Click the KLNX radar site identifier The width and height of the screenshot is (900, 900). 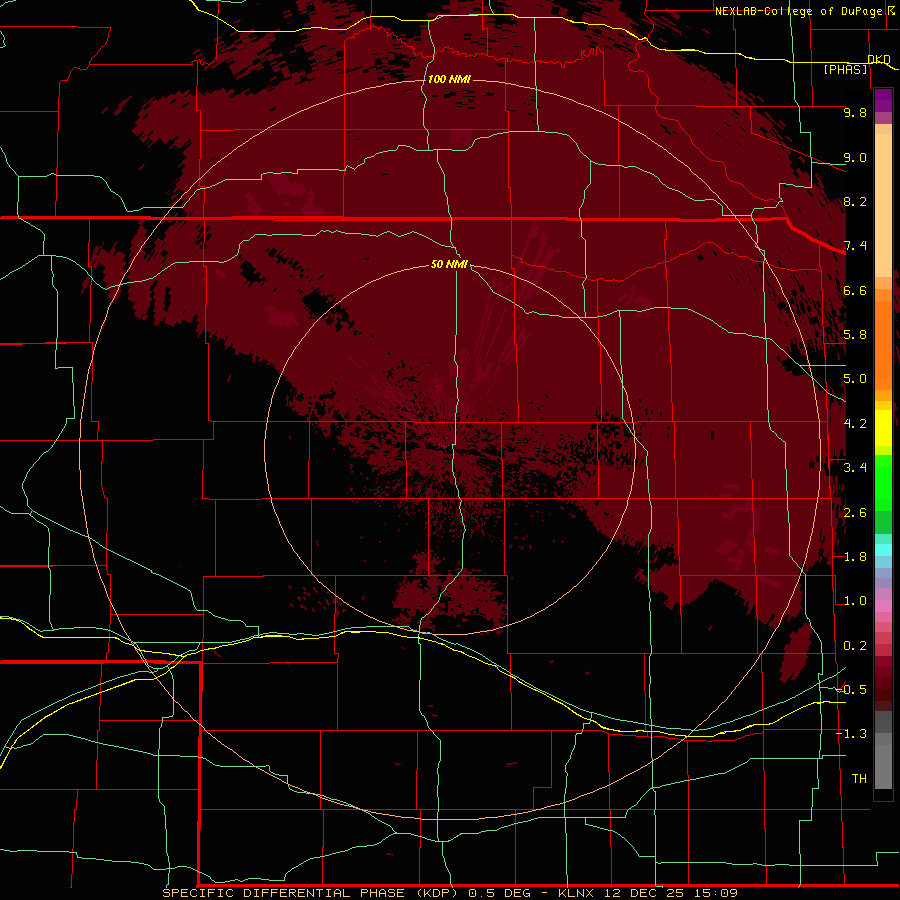[x=577, y=893]
